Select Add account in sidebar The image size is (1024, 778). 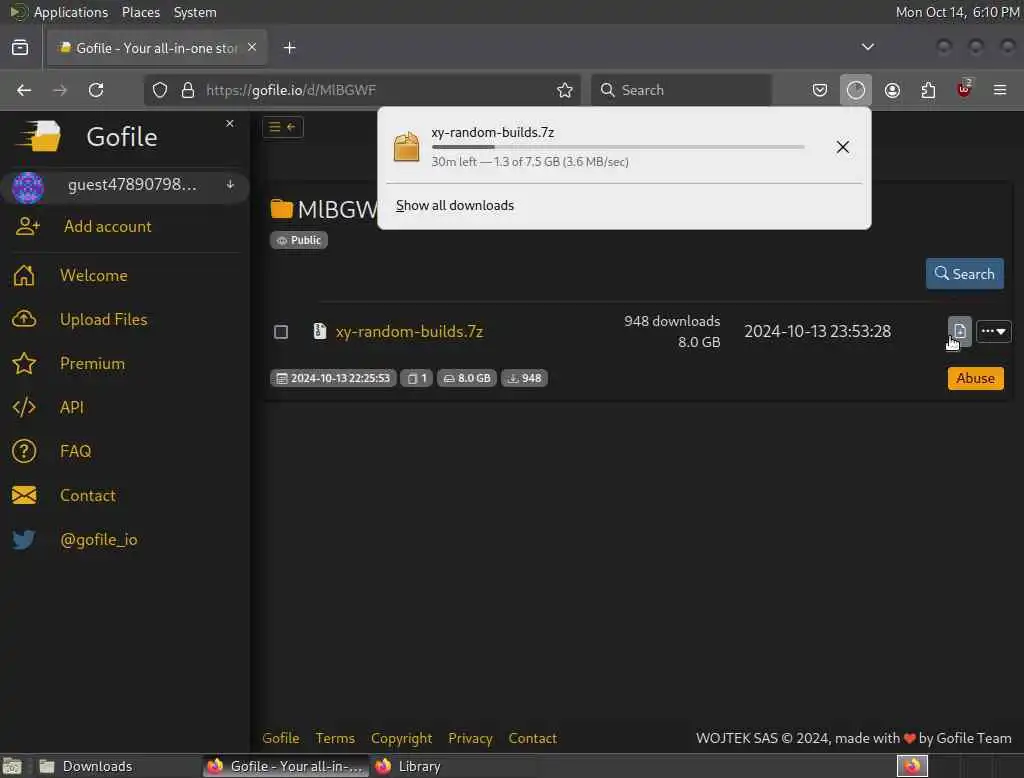(x=108, y=227)
